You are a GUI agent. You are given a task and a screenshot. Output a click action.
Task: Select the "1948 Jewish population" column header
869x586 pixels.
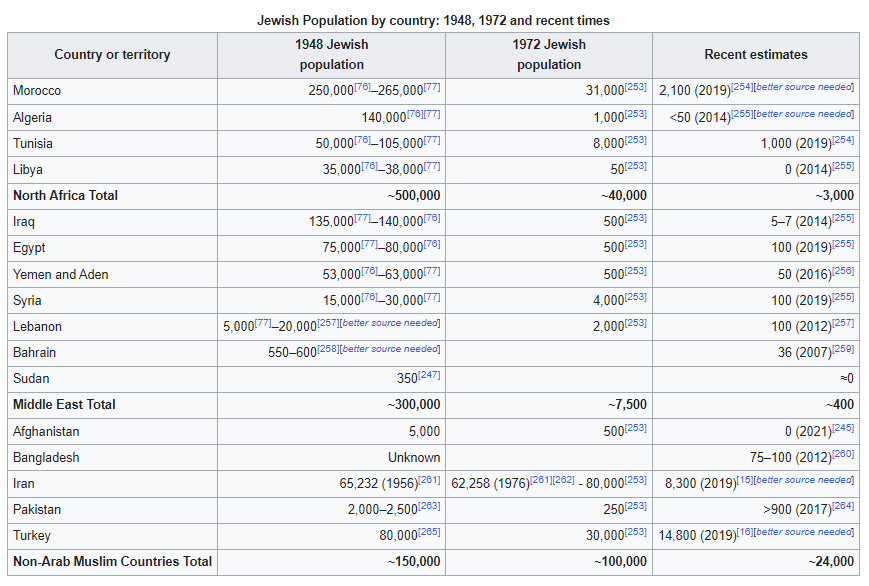click(332, 55)
